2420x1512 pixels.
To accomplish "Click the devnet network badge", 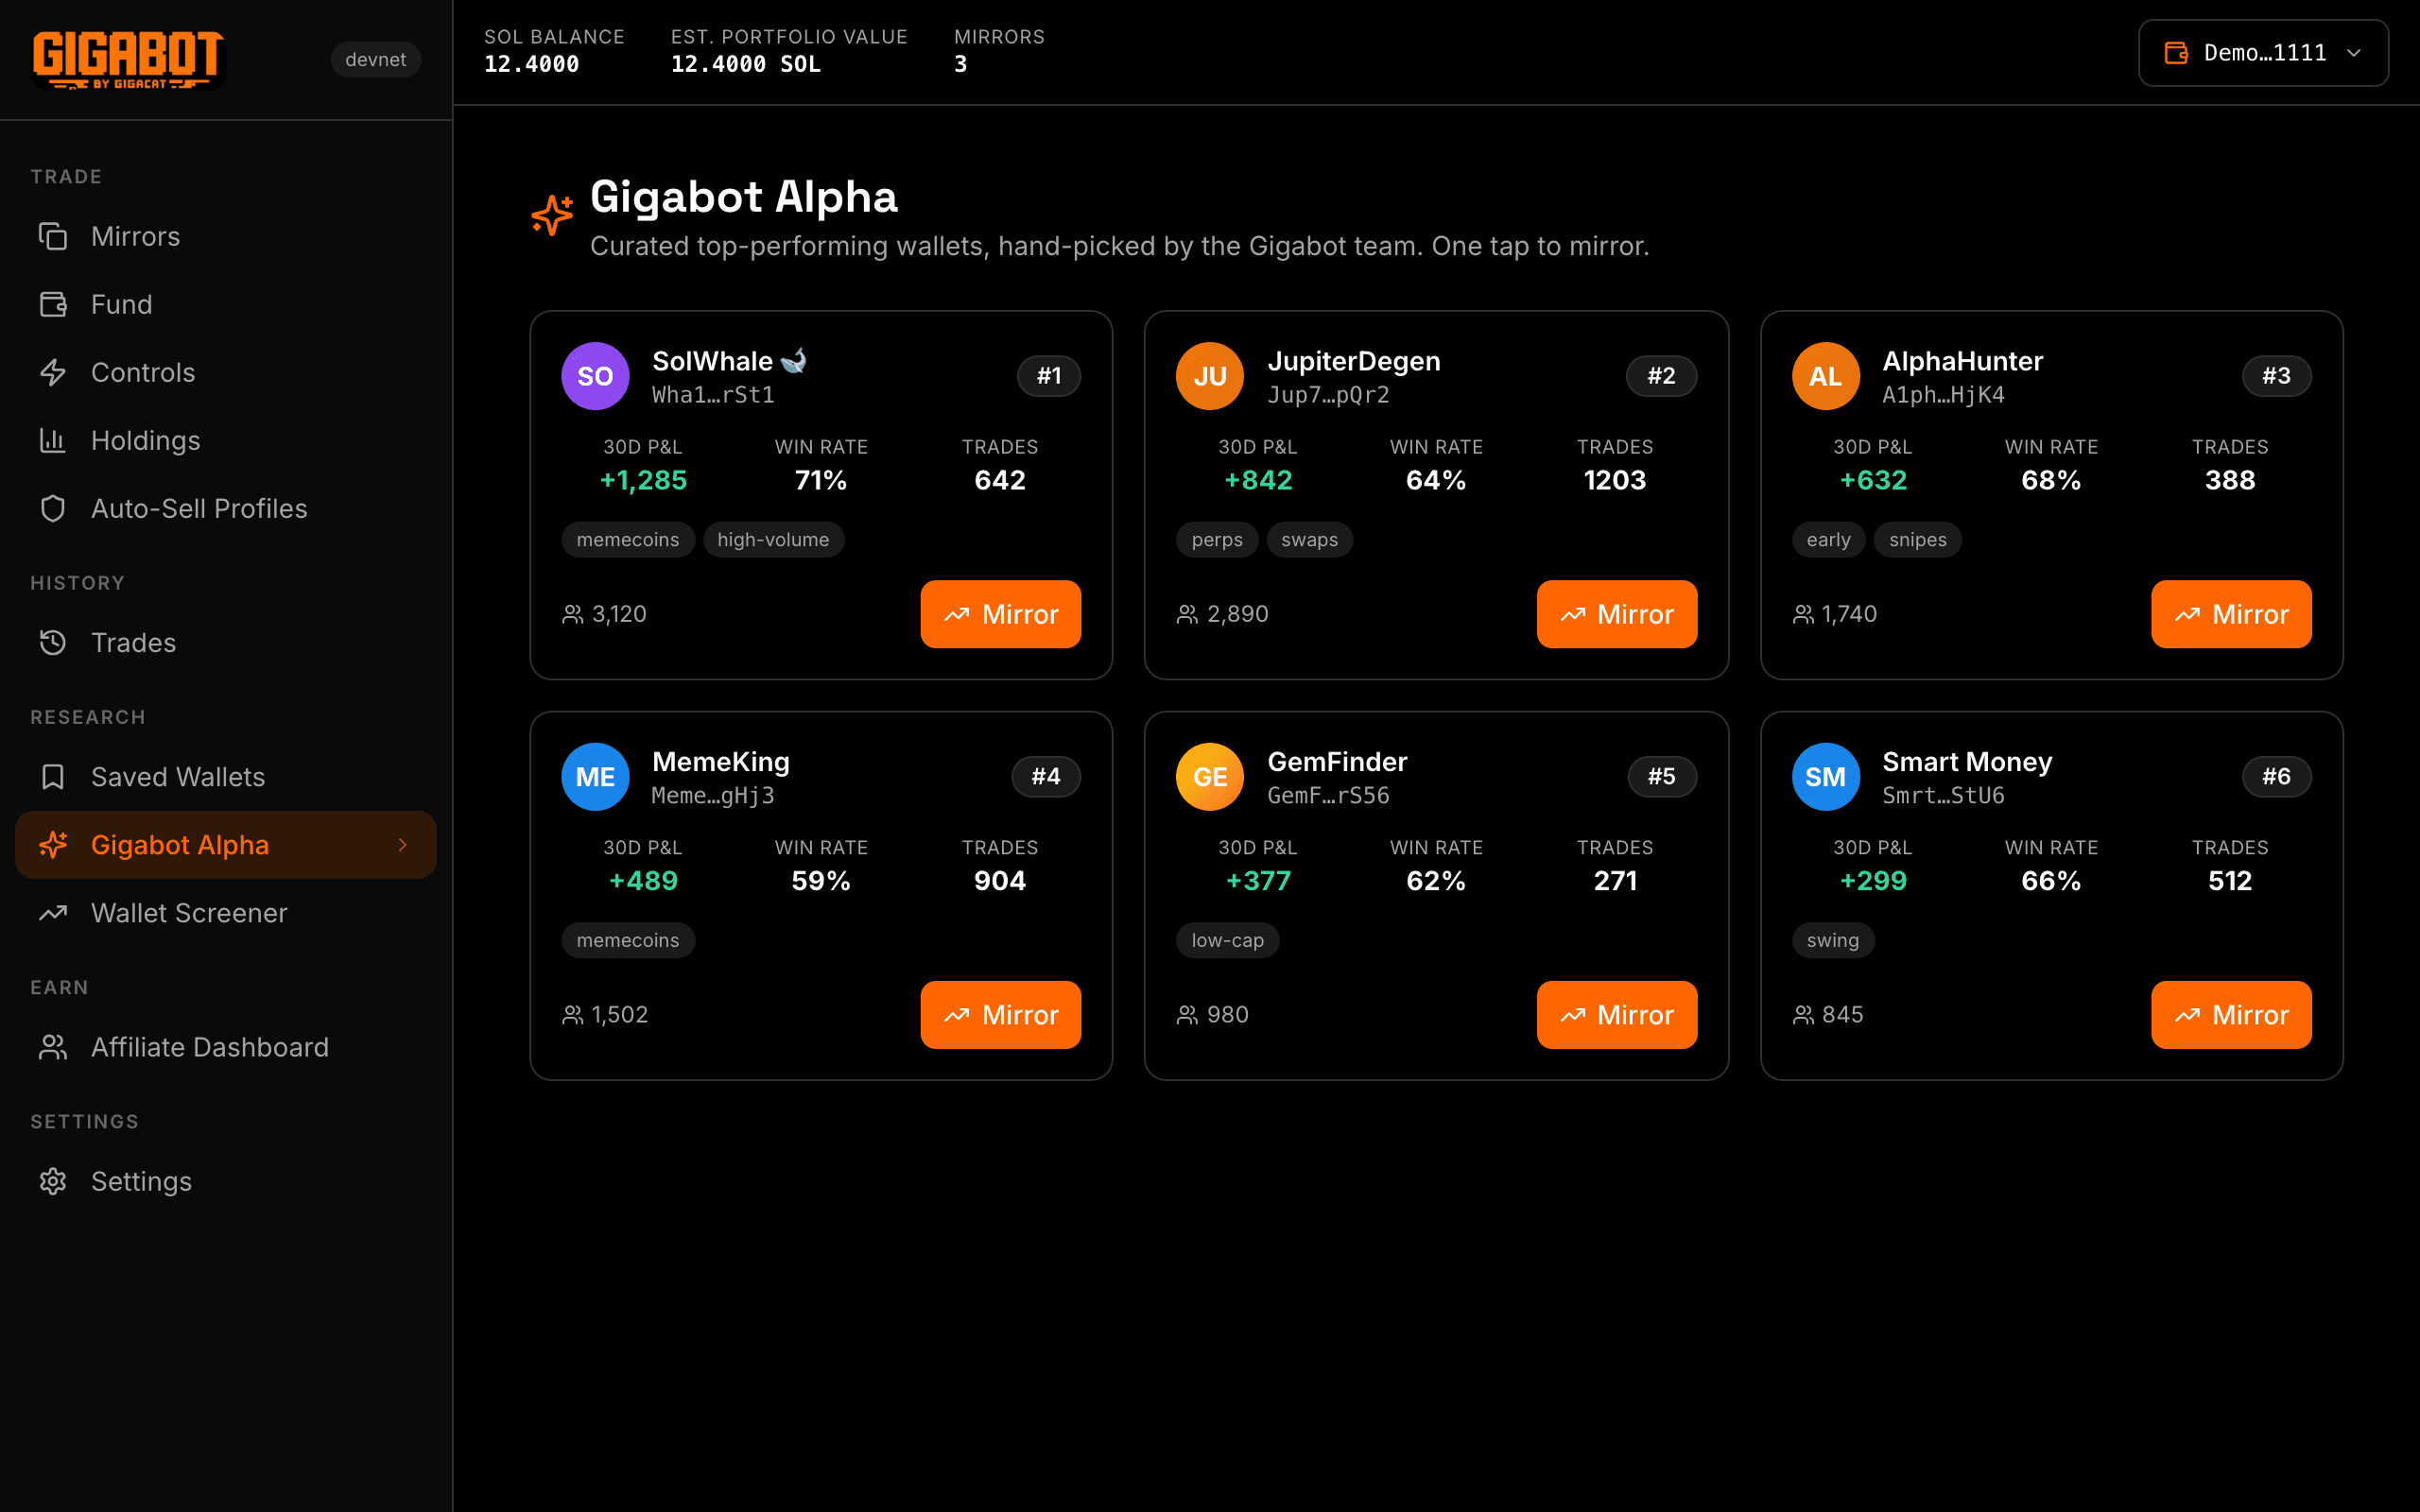I will click(x=375, y=59).
